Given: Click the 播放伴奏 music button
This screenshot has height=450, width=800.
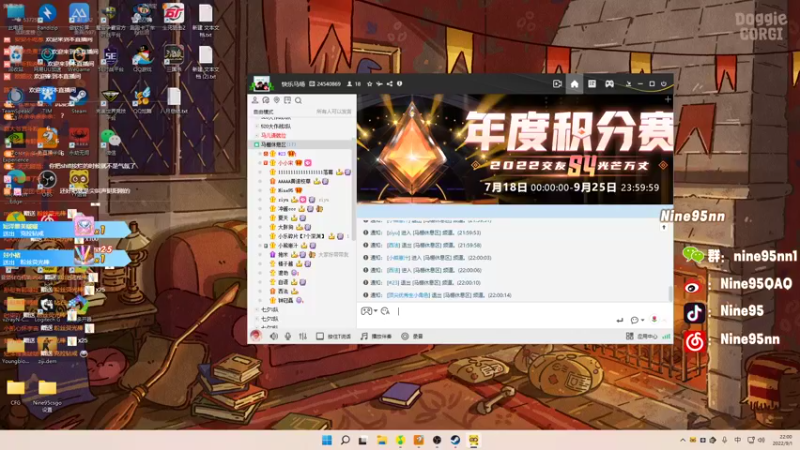Looking at the screenshot, I should tap(376, 336).
